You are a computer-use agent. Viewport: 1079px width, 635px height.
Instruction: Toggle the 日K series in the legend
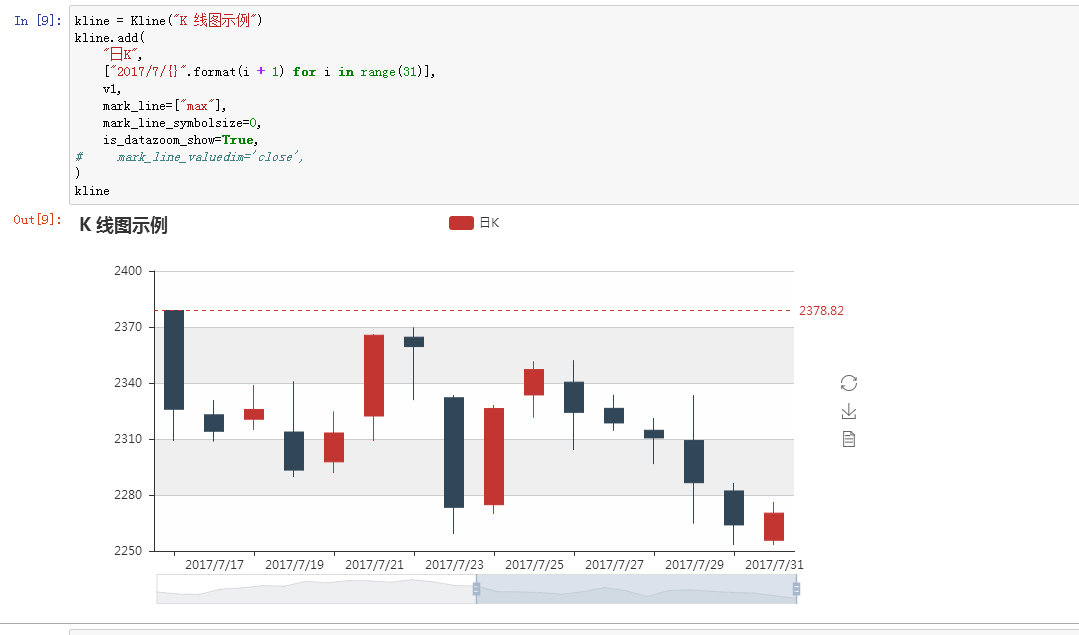pos(489,222)
